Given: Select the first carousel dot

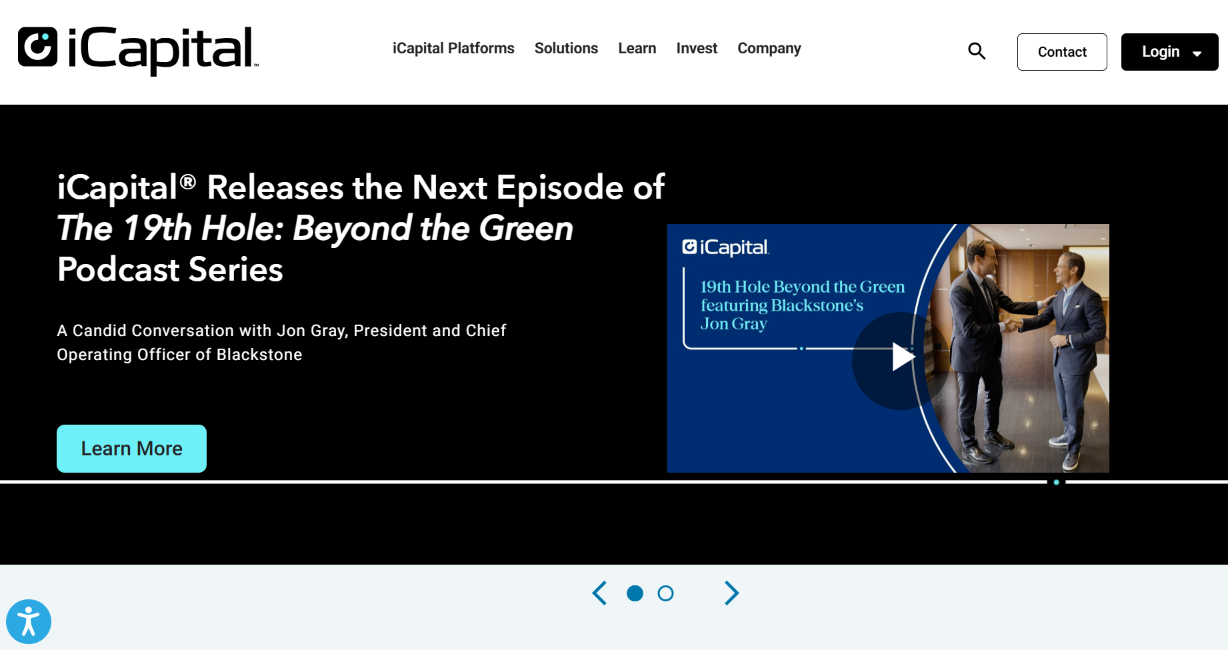Looking at the screenshot, I should click(635, 593).
